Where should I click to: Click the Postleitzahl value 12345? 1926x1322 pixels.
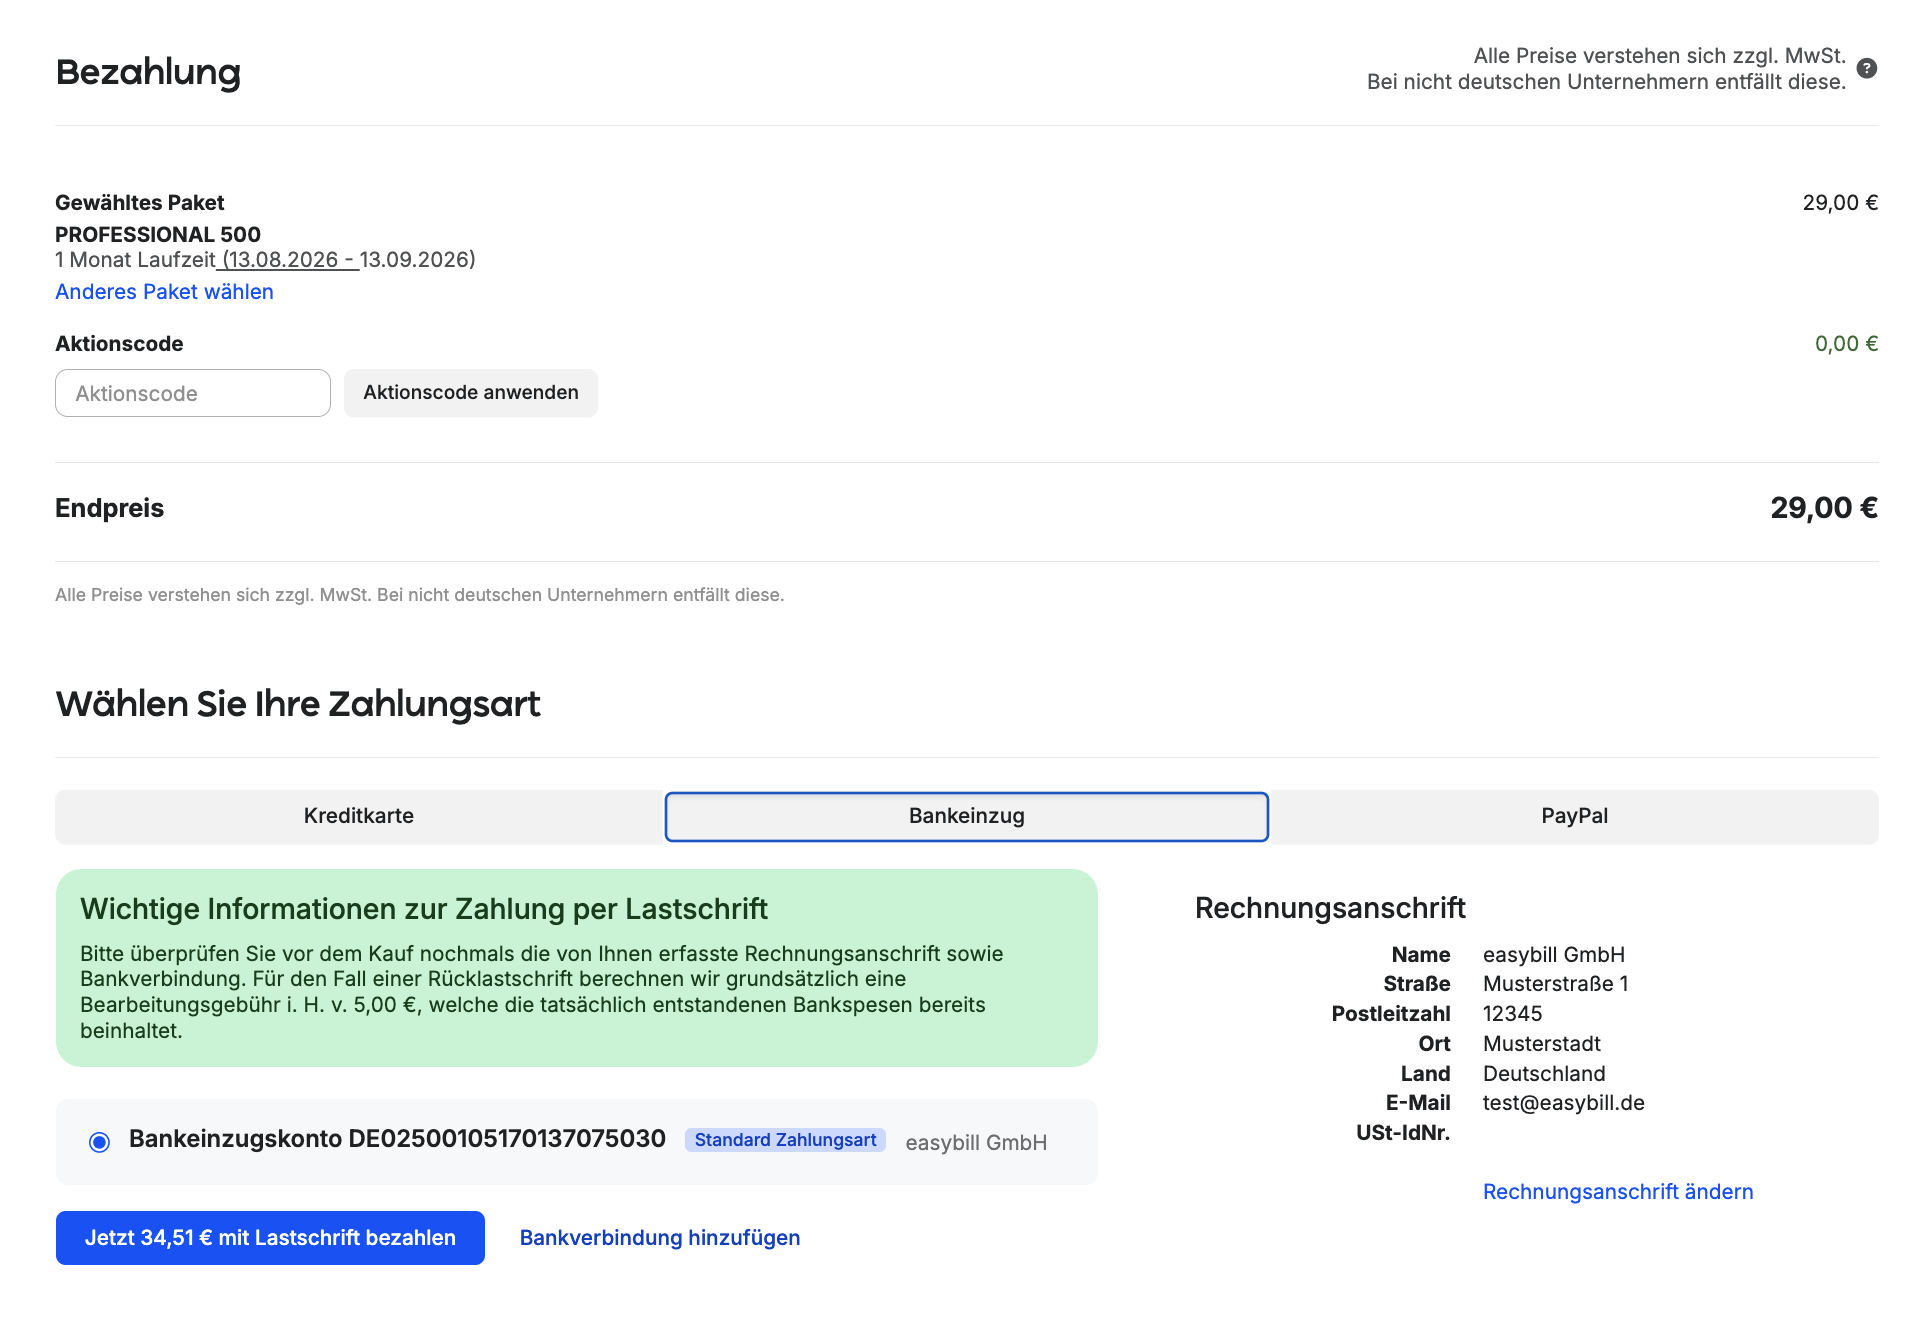point(1513,1014)
